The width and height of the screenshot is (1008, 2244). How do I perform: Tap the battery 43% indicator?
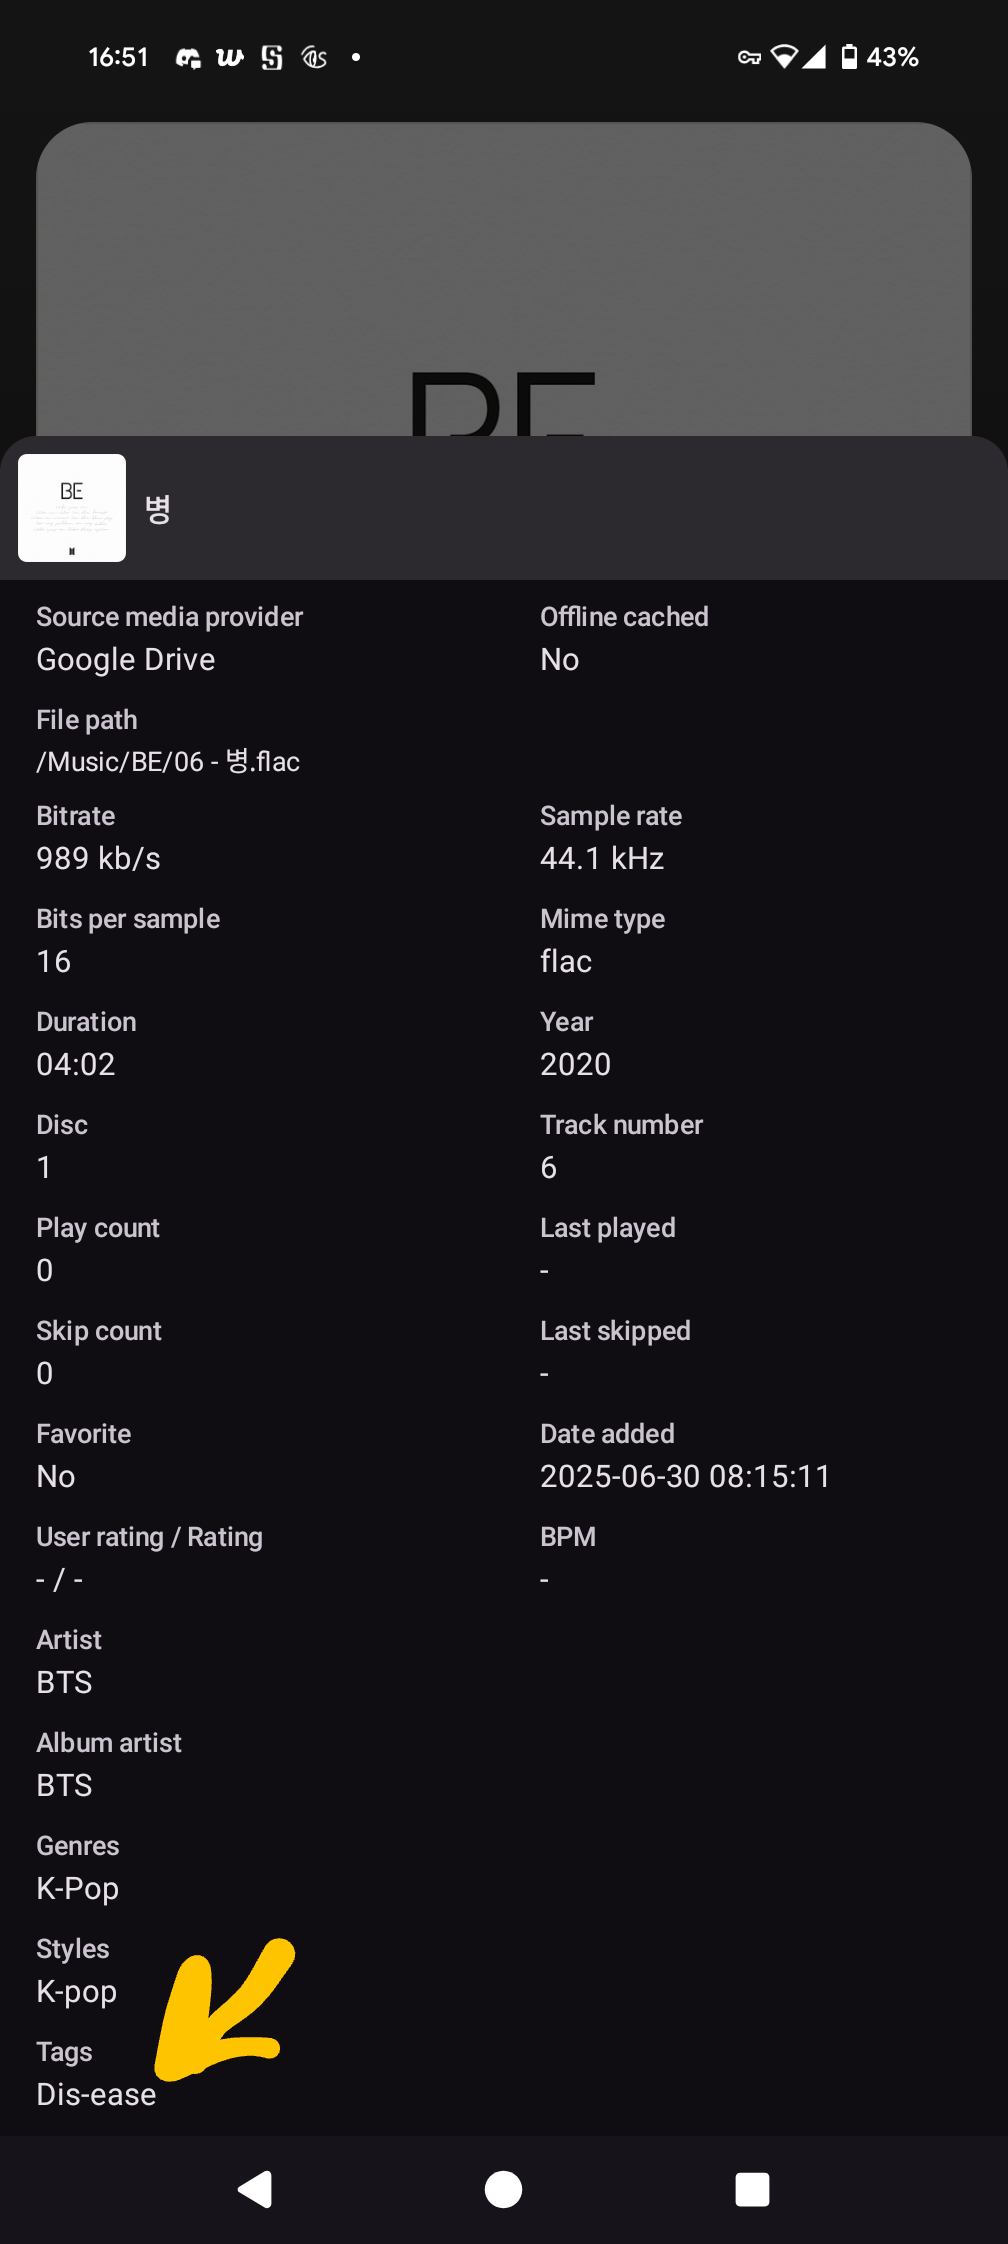[879, 57]
